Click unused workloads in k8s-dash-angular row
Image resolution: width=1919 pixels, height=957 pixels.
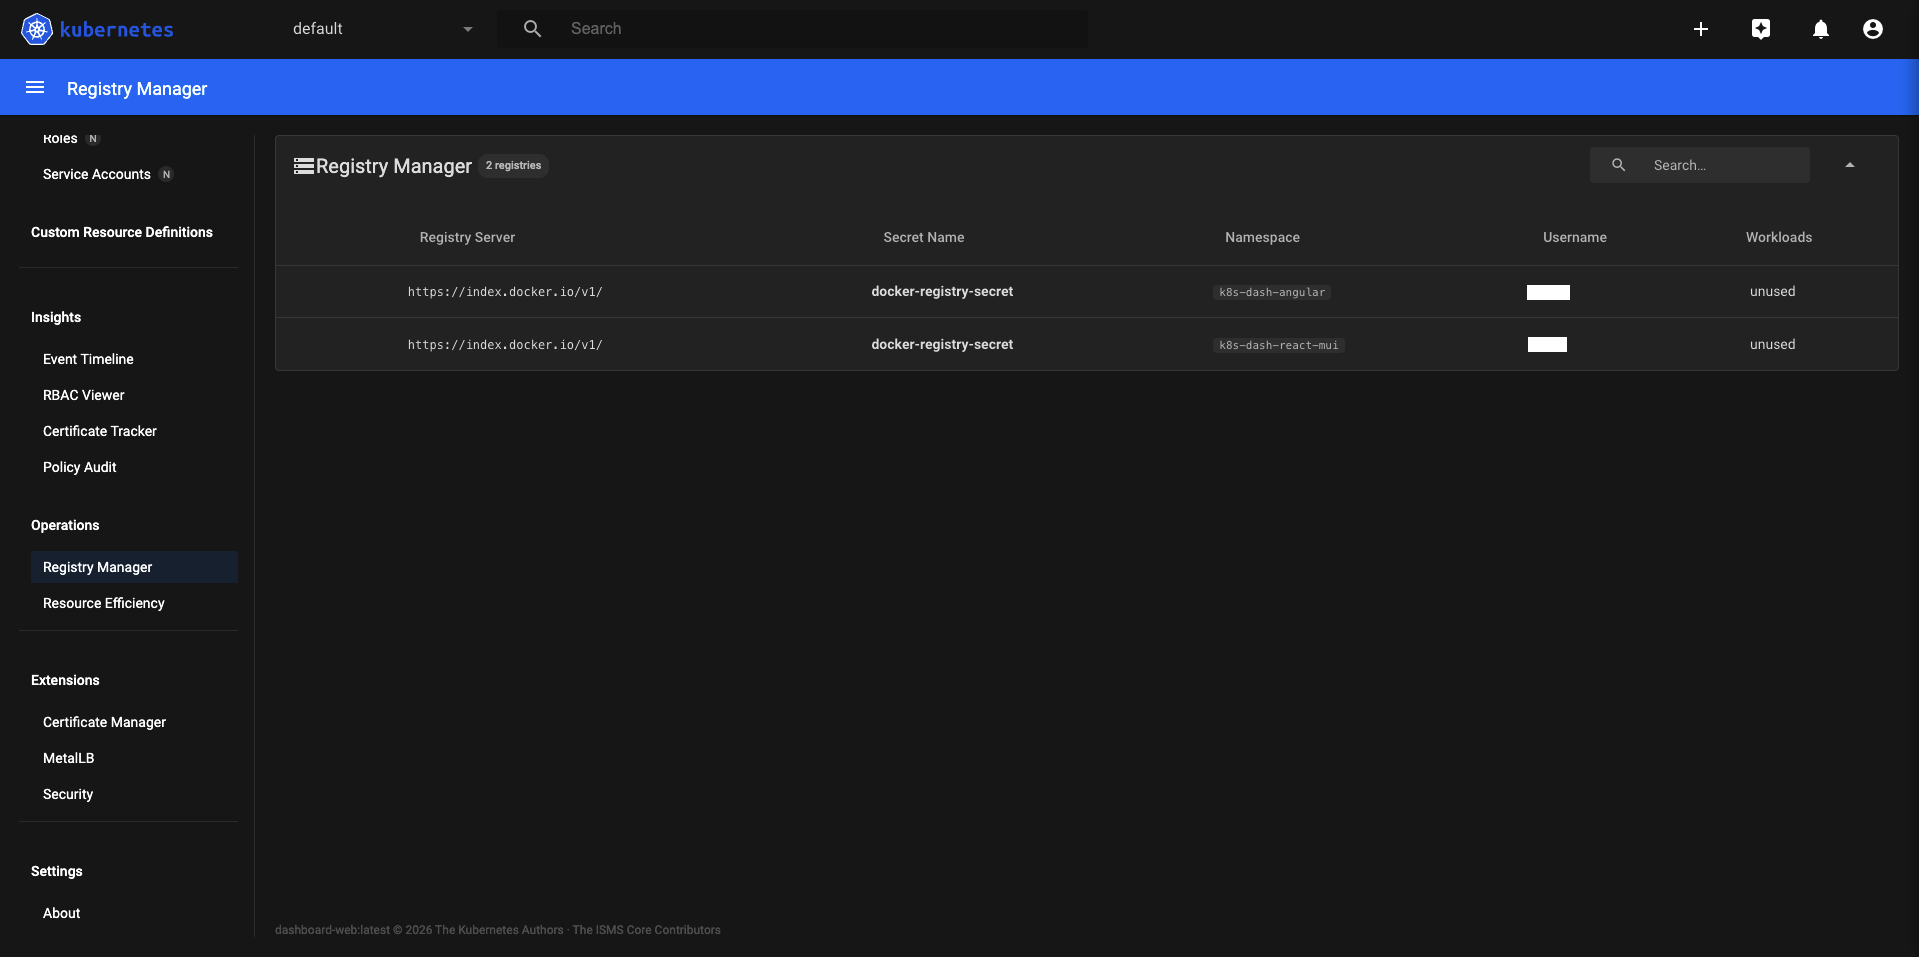tap(1773, 292)
